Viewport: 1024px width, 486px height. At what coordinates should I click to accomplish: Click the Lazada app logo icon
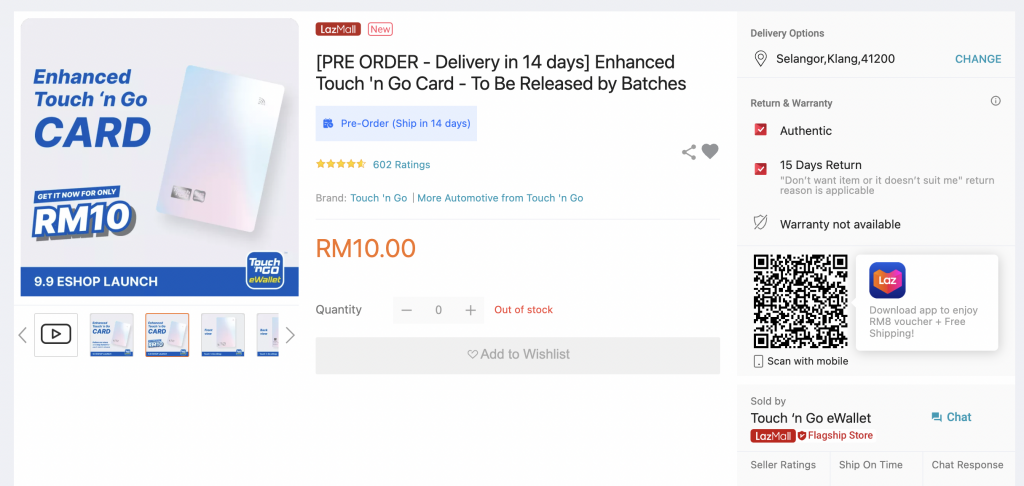[x=887, y=280]
